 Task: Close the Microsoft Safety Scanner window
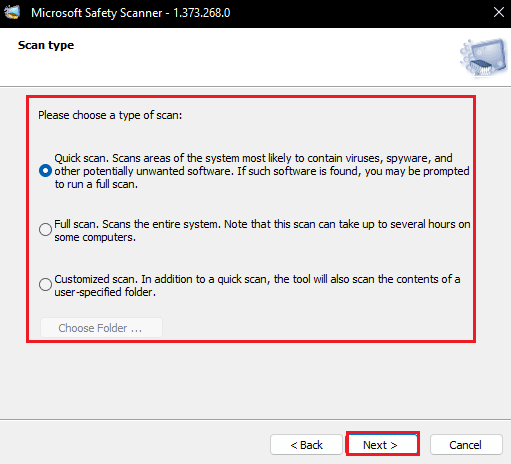(x=499, y=12)
